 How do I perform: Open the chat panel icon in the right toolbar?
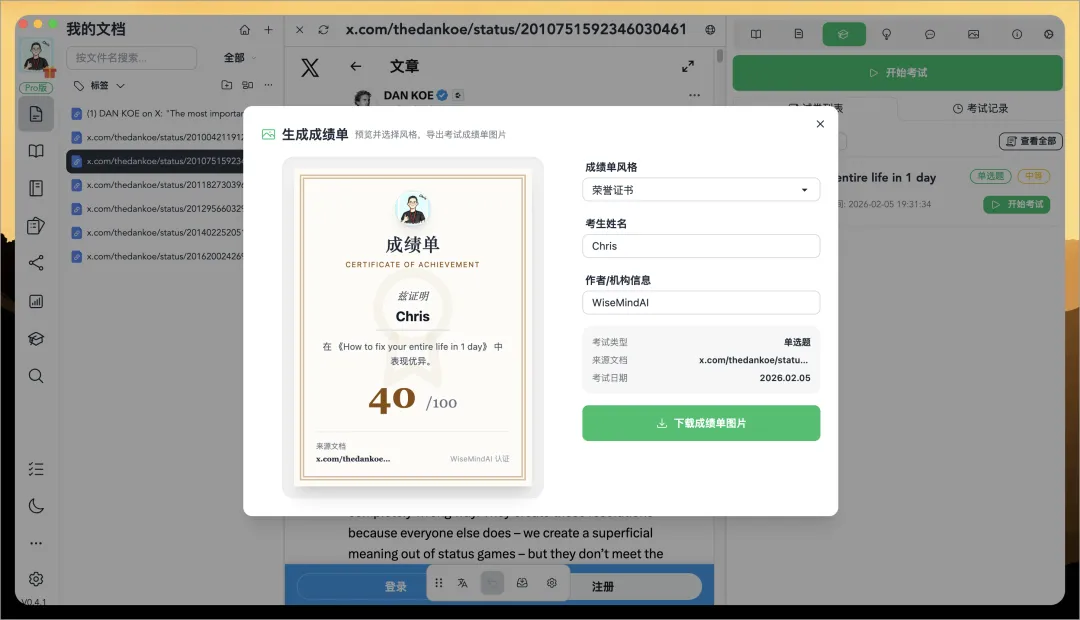point(929,33)
